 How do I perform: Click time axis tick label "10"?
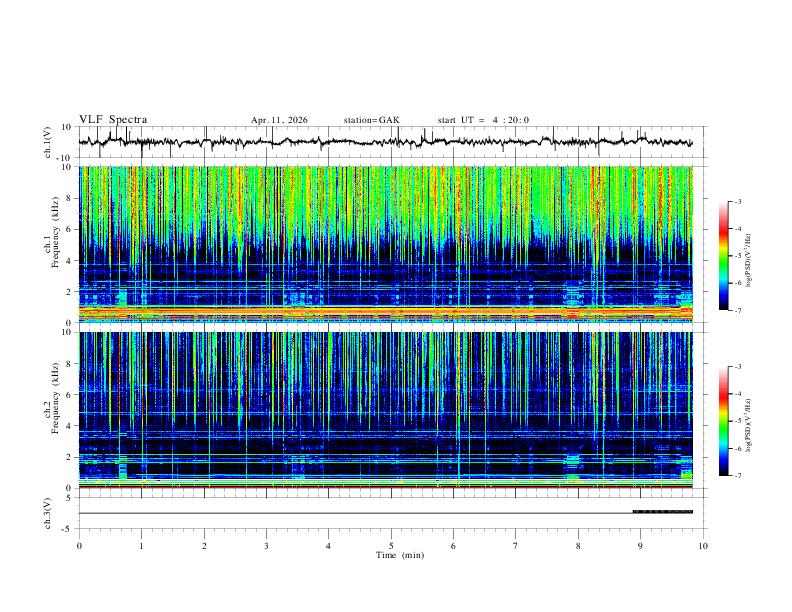703,546
